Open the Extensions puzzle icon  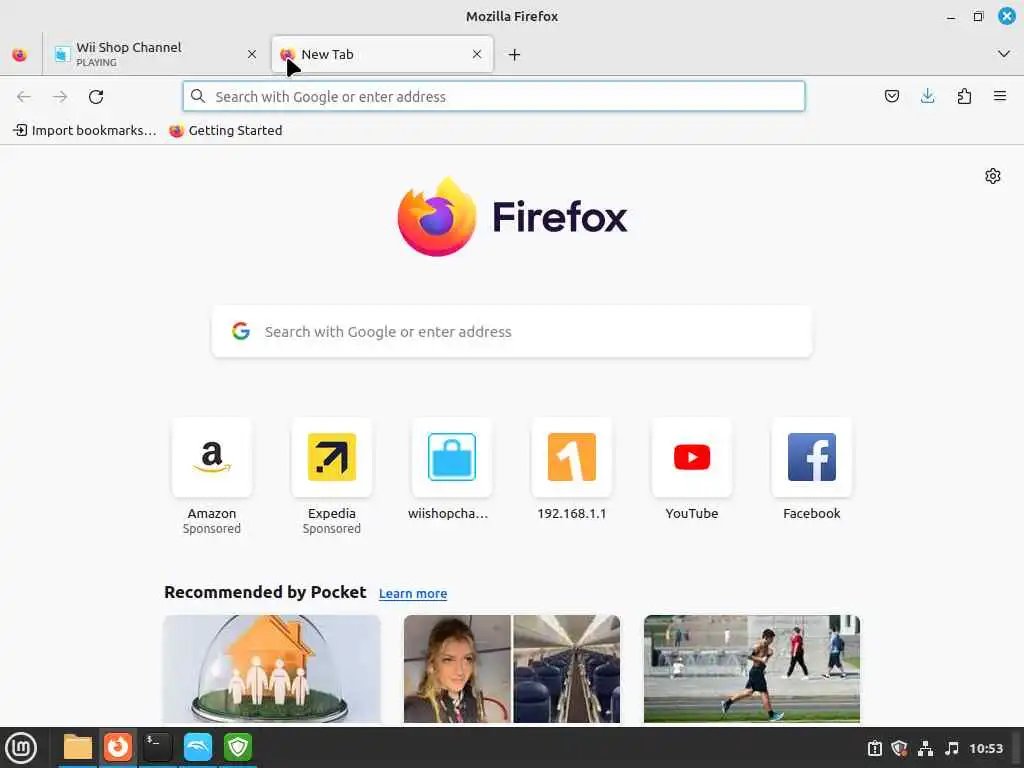click(x=964, y=97)
